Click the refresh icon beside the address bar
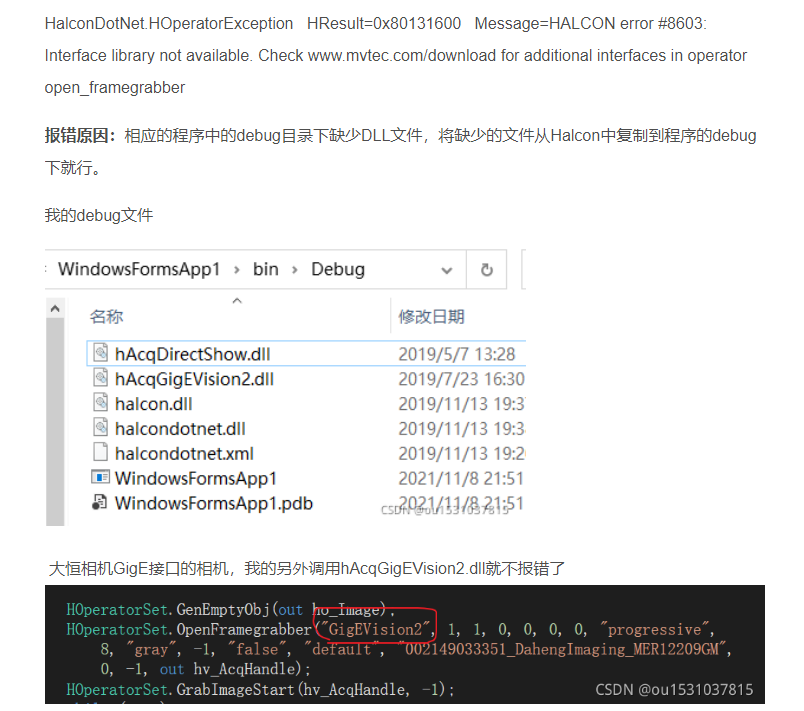804x711 pixels. [487, 268]
